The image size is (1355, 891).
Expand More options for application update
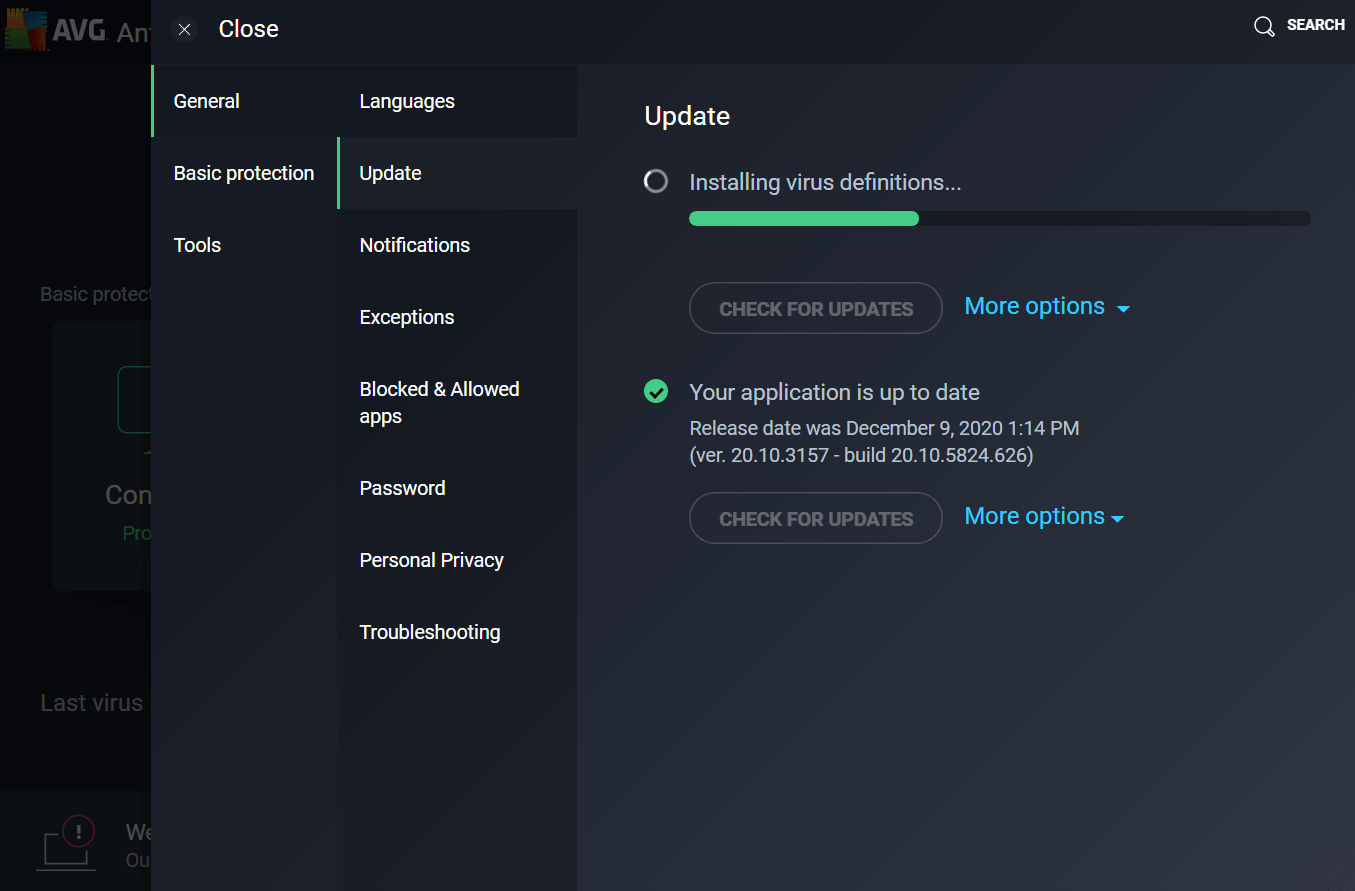click(1043, 516)
